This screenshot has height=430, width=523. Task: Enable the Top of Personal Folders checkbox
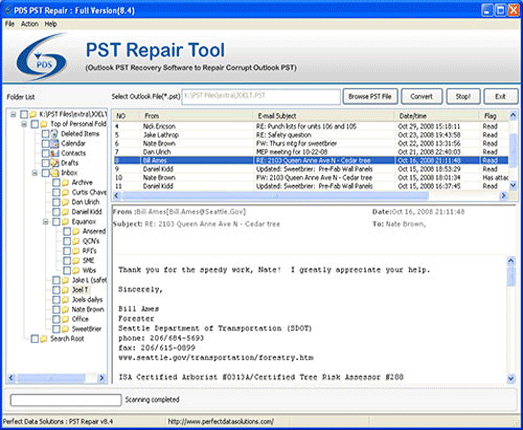coord(35,124)
